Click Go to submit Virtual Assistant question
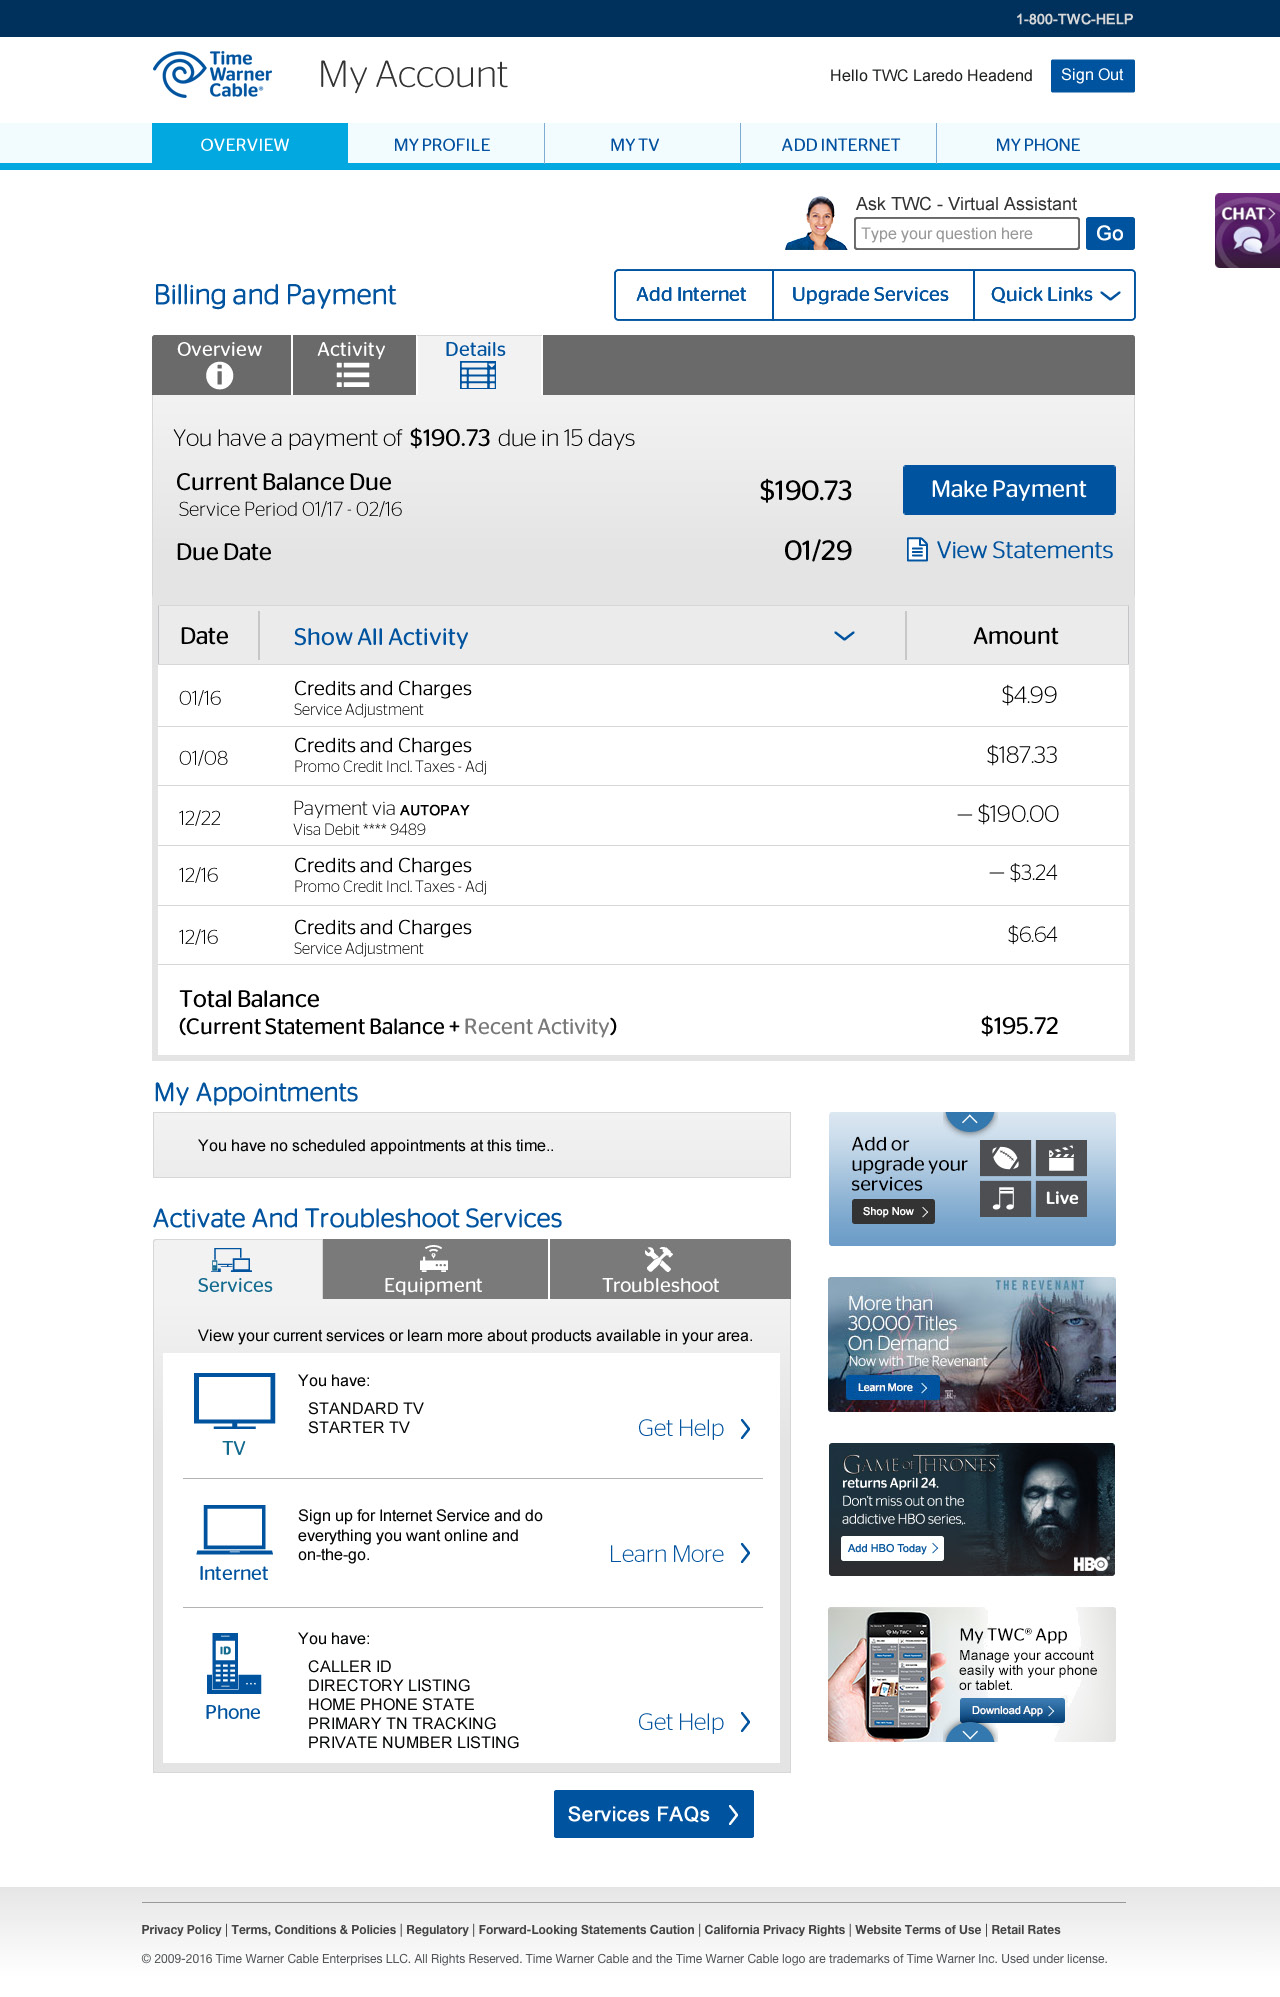Image resolution: width=1280 pixels, height=1997 pixels. (x=1110, y=233)
